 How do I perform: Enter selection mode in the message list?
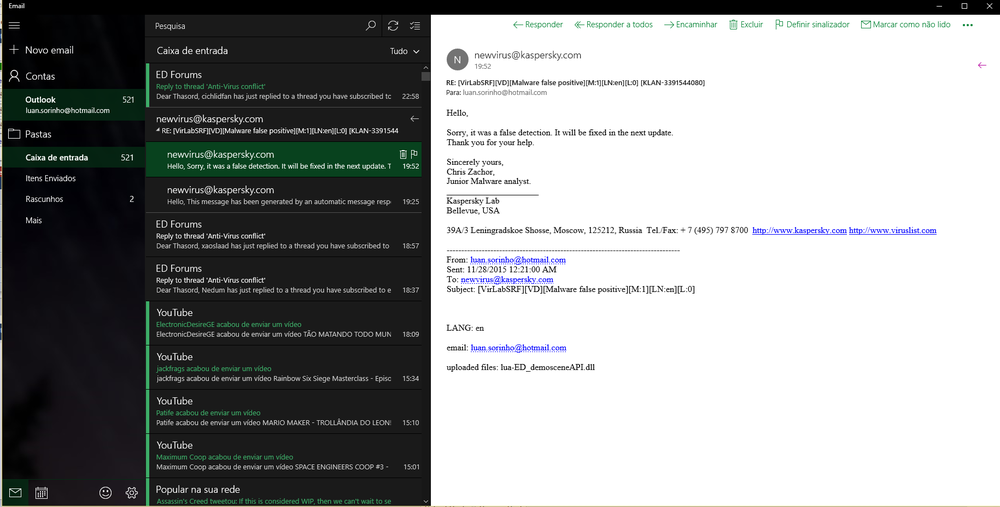pos(416,25)
